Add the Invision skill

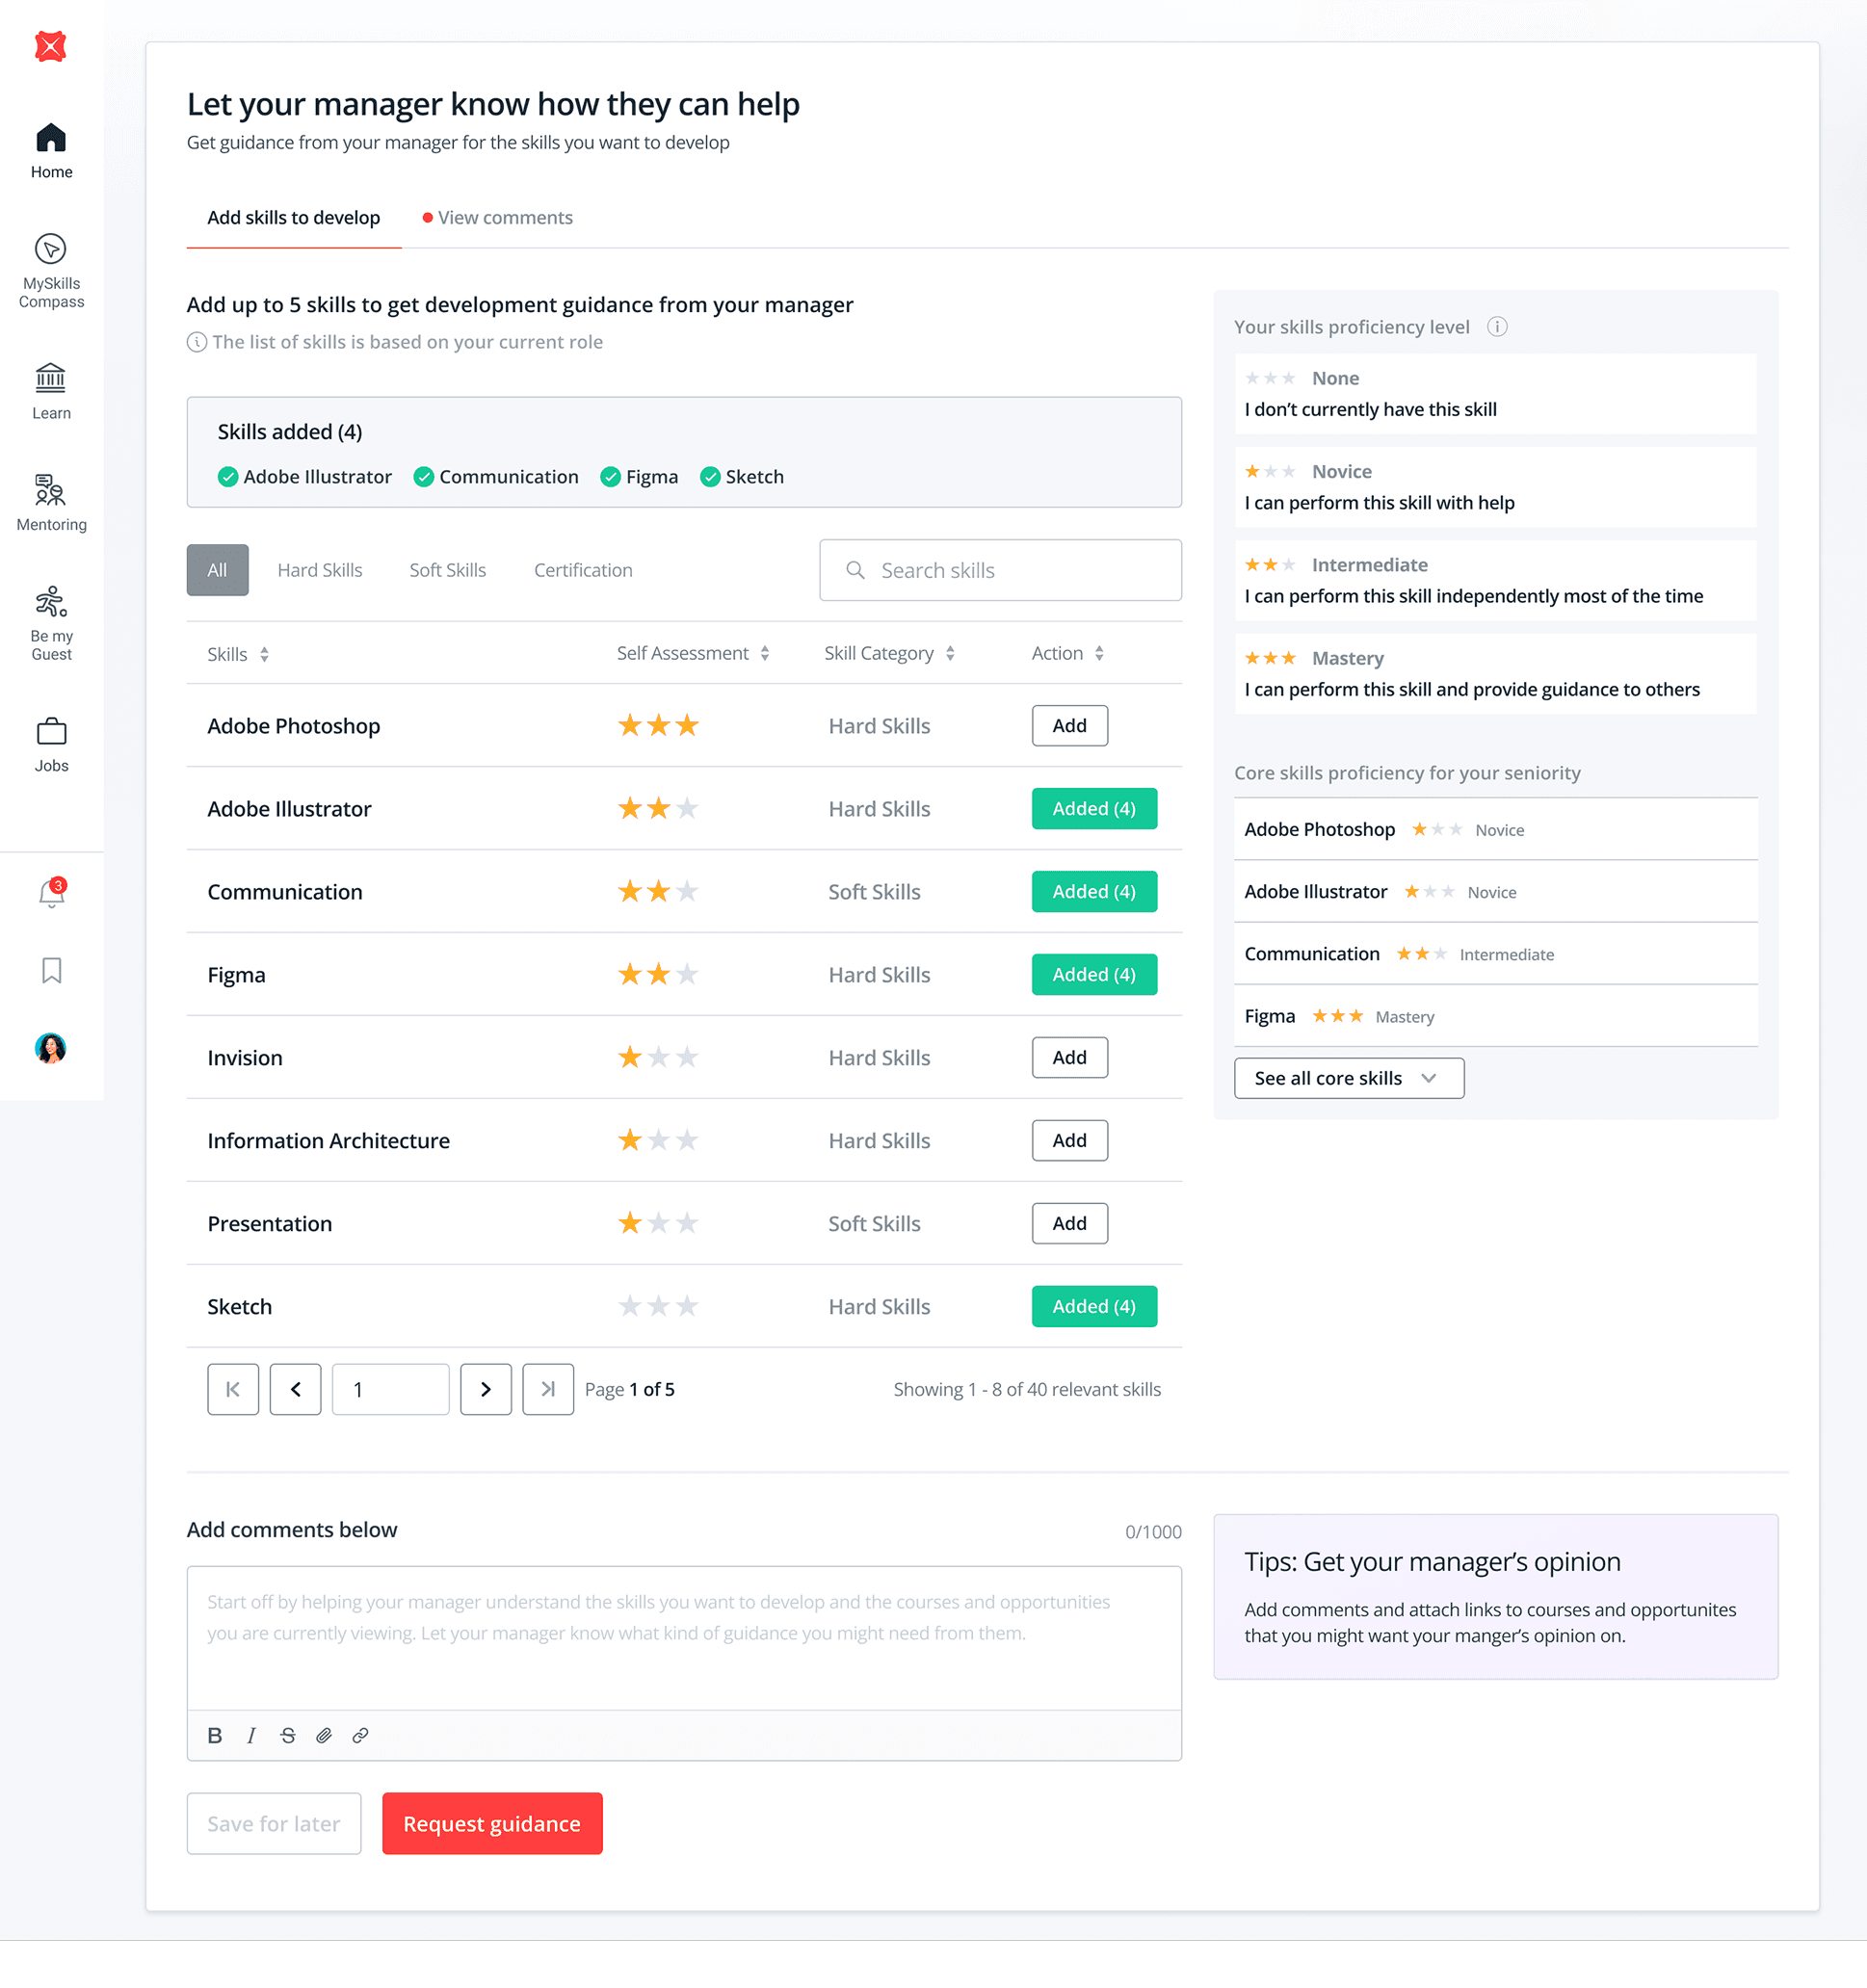1068,1057
